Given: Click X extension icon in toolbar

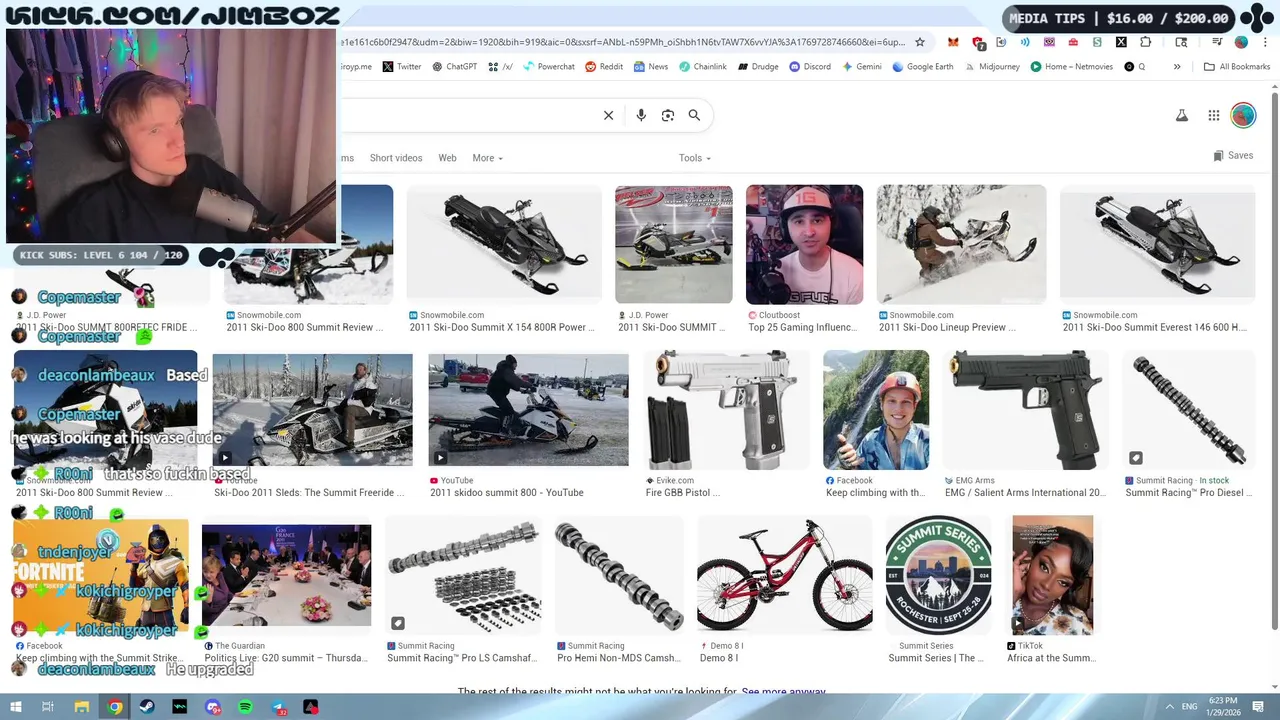Looking at the screenshot, I should (x=1121, y=42).
